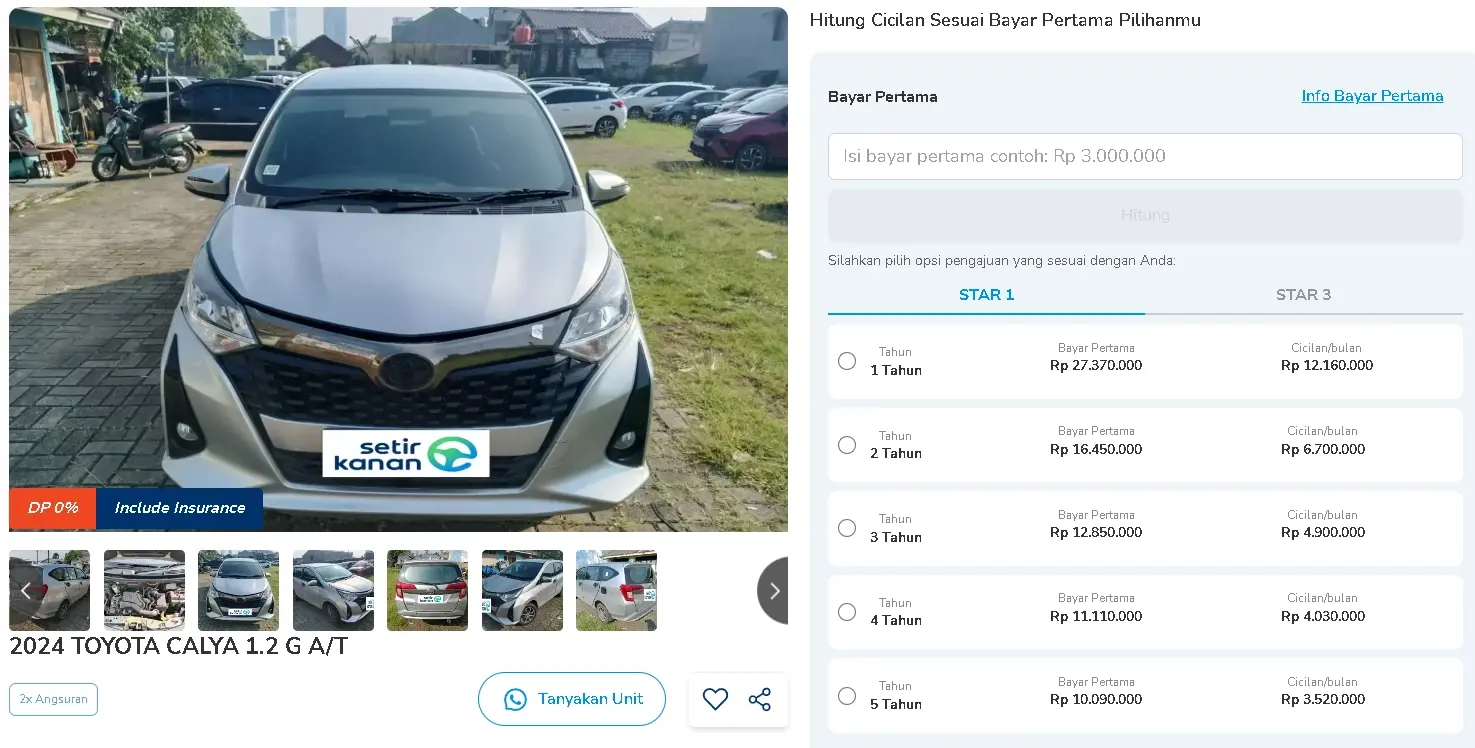Click the share icon
The width and height of the screenshot is (1475, 748).
760,699
